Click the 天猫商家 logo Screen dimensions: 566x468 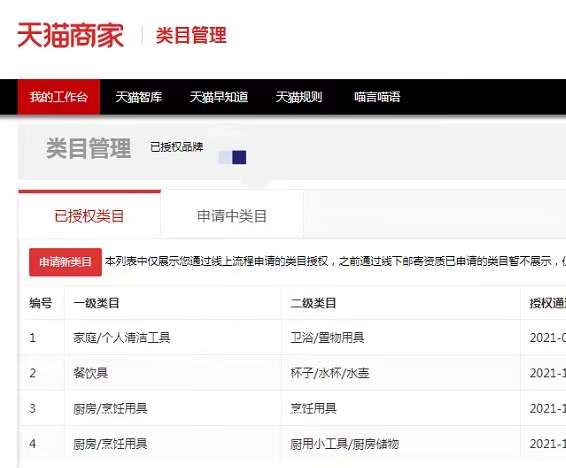pyautogui.click(x=70, y=35)
